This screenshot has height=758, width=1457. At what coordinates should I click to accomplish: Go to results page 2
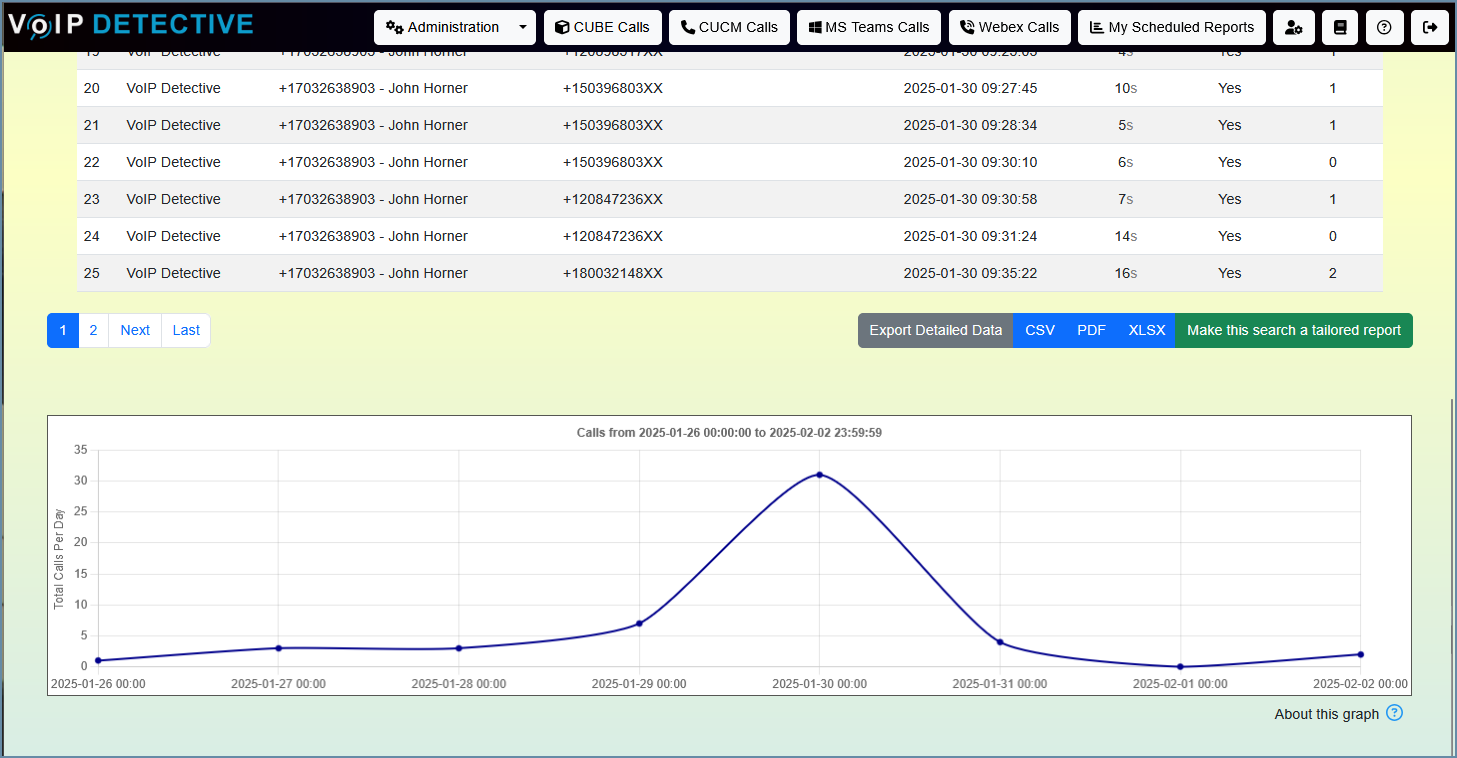(x=93, y=330)
